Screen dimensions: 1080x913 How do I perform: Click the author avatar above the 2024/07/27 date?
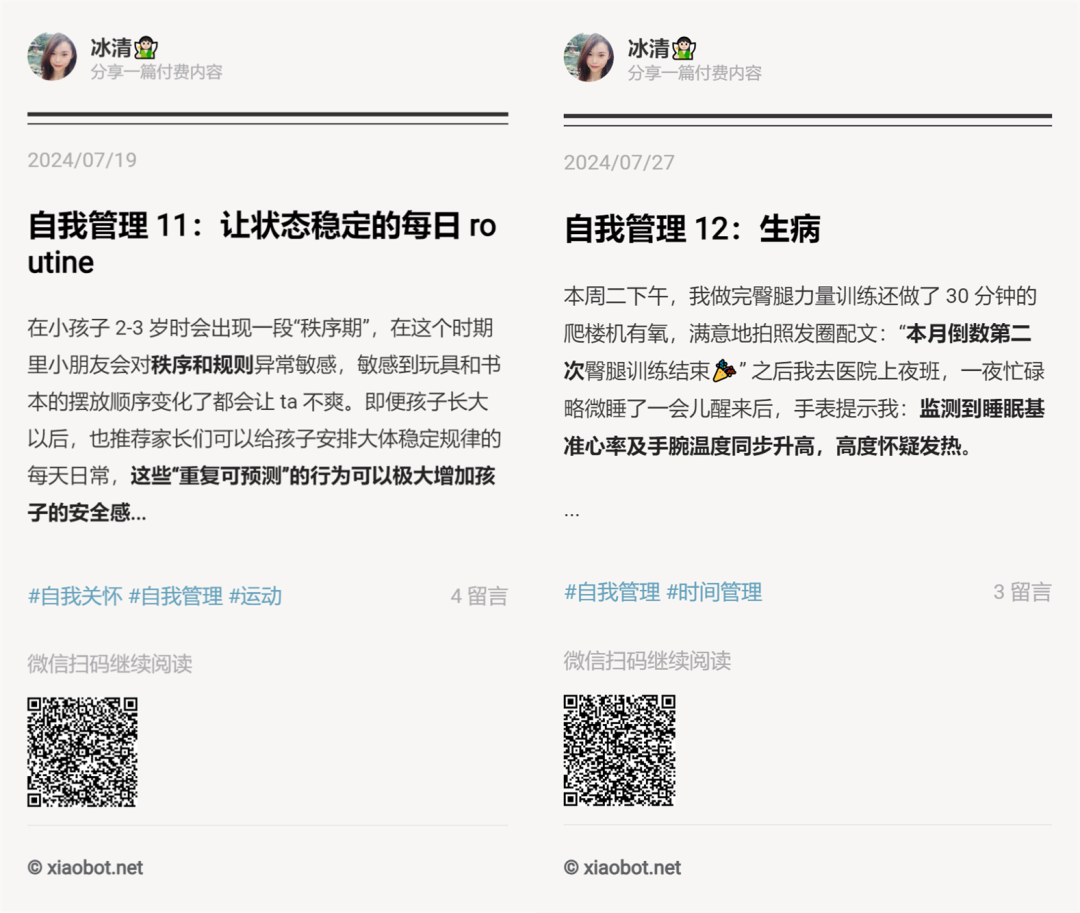pyautogui.click(x=588, y=58)
